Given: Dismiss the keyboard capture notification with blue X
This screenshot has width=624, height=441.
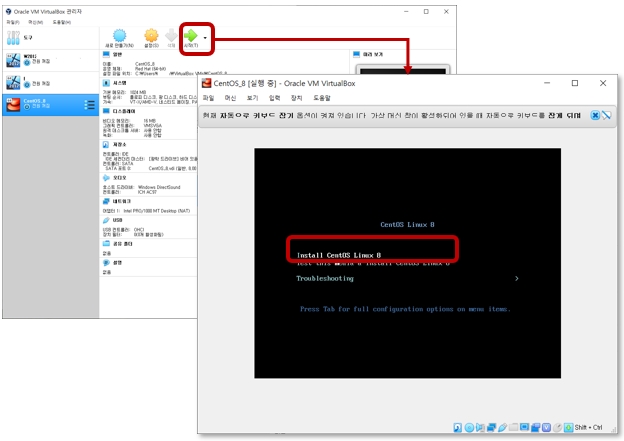Looking at the screenshot, I should click(595, 115).
